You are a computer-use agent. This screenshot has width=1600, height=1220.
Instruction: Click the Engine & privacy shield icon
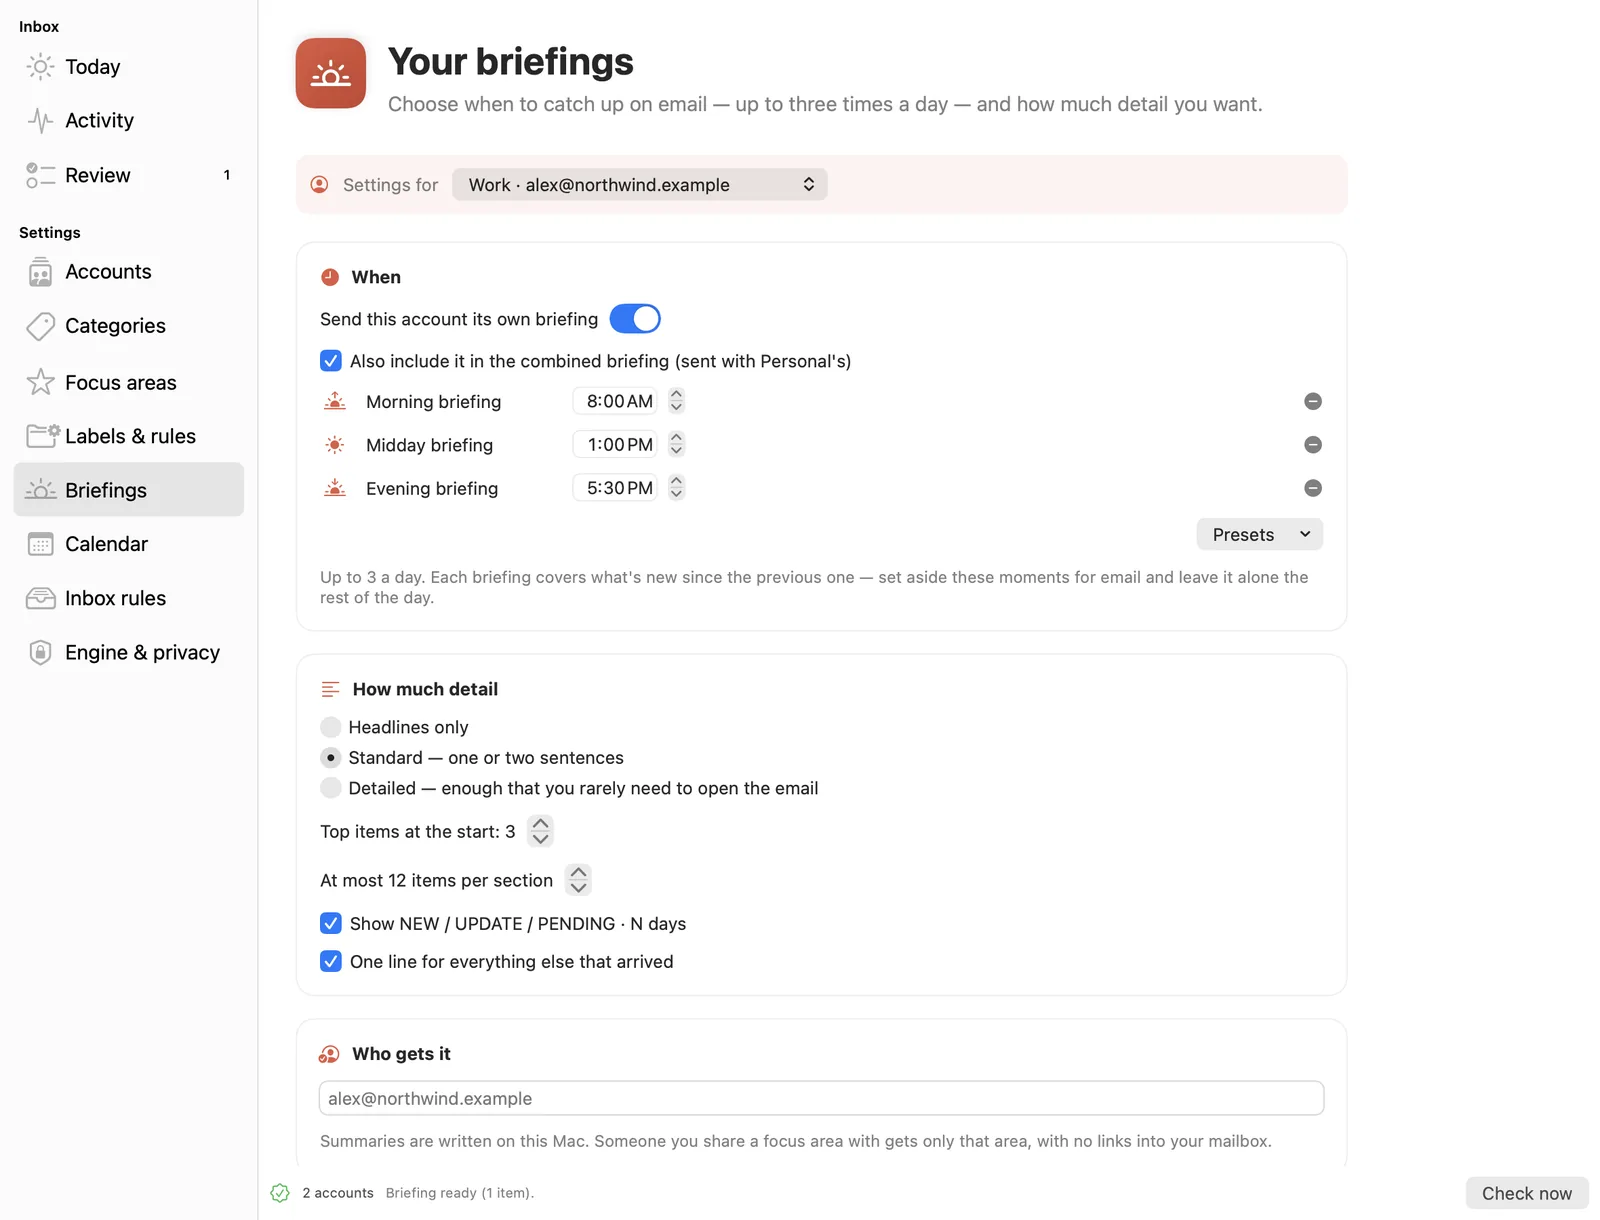click(x=40, y=652)
